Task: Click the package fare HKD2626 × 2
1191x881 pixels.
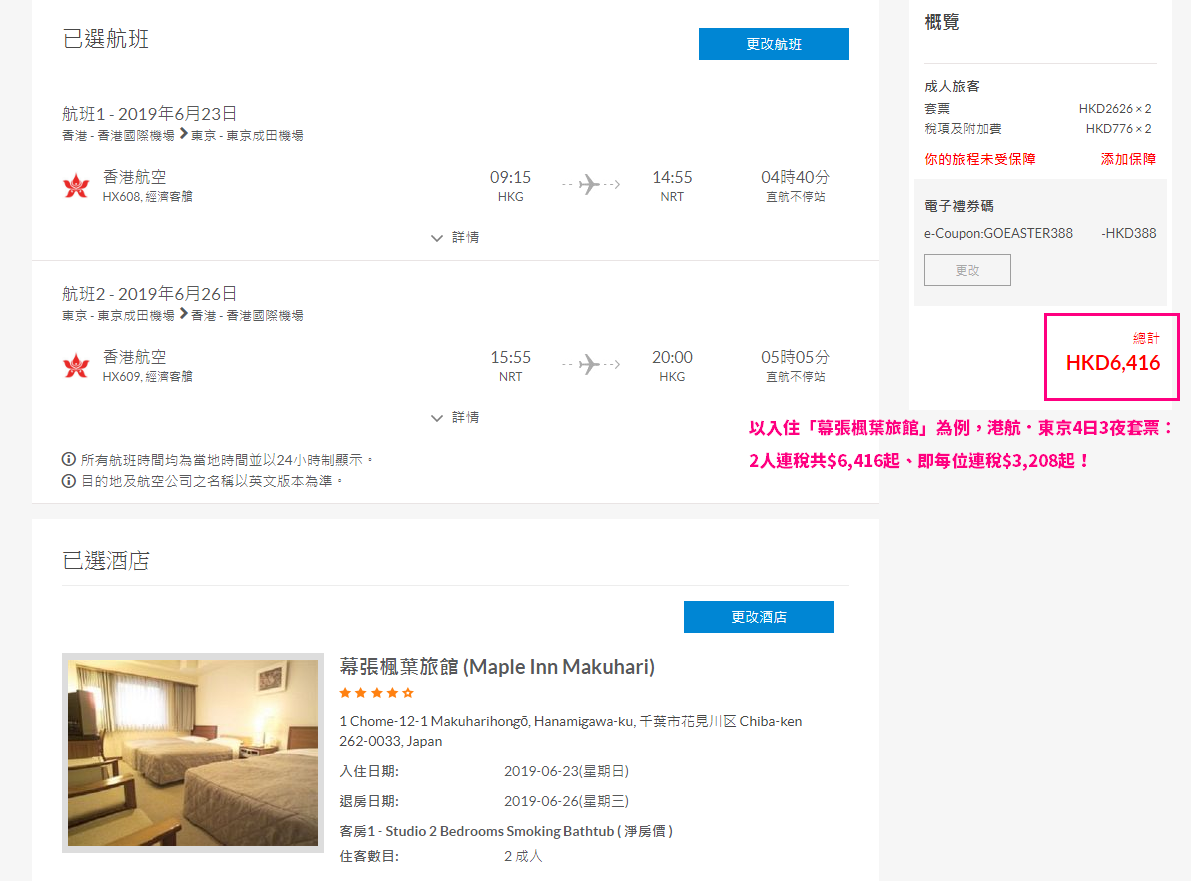Action: coord(1115,109)
